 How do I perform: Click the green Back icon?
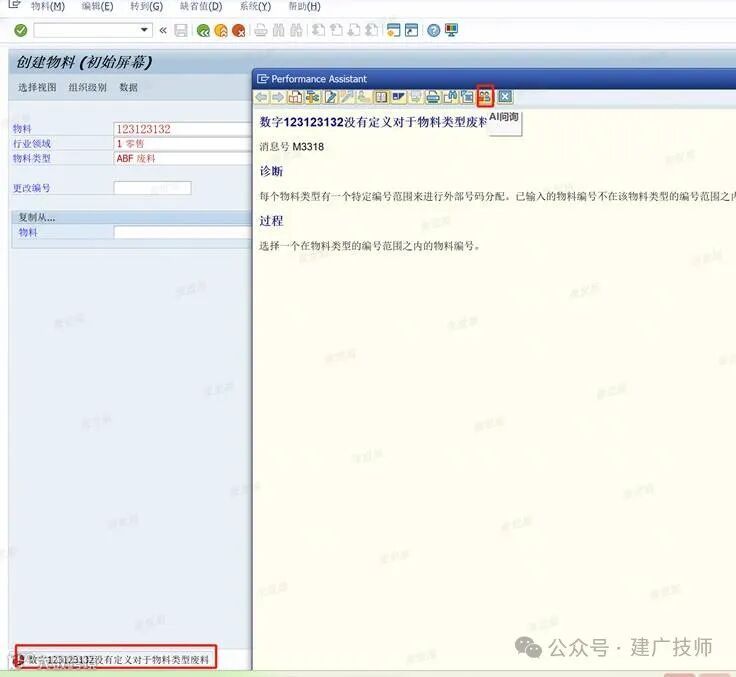pyautogui.click(x=203, y=31)
